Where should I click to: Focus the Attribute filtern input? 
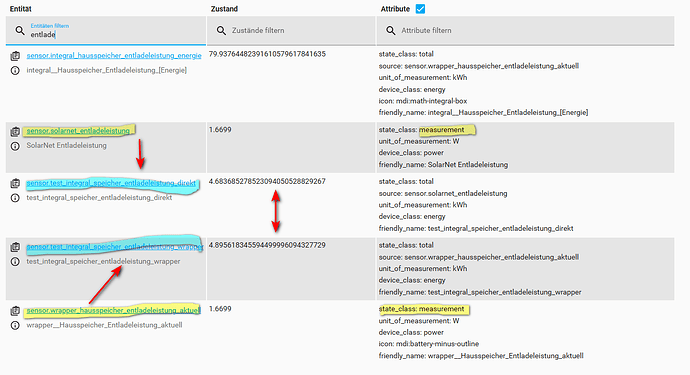525,30
